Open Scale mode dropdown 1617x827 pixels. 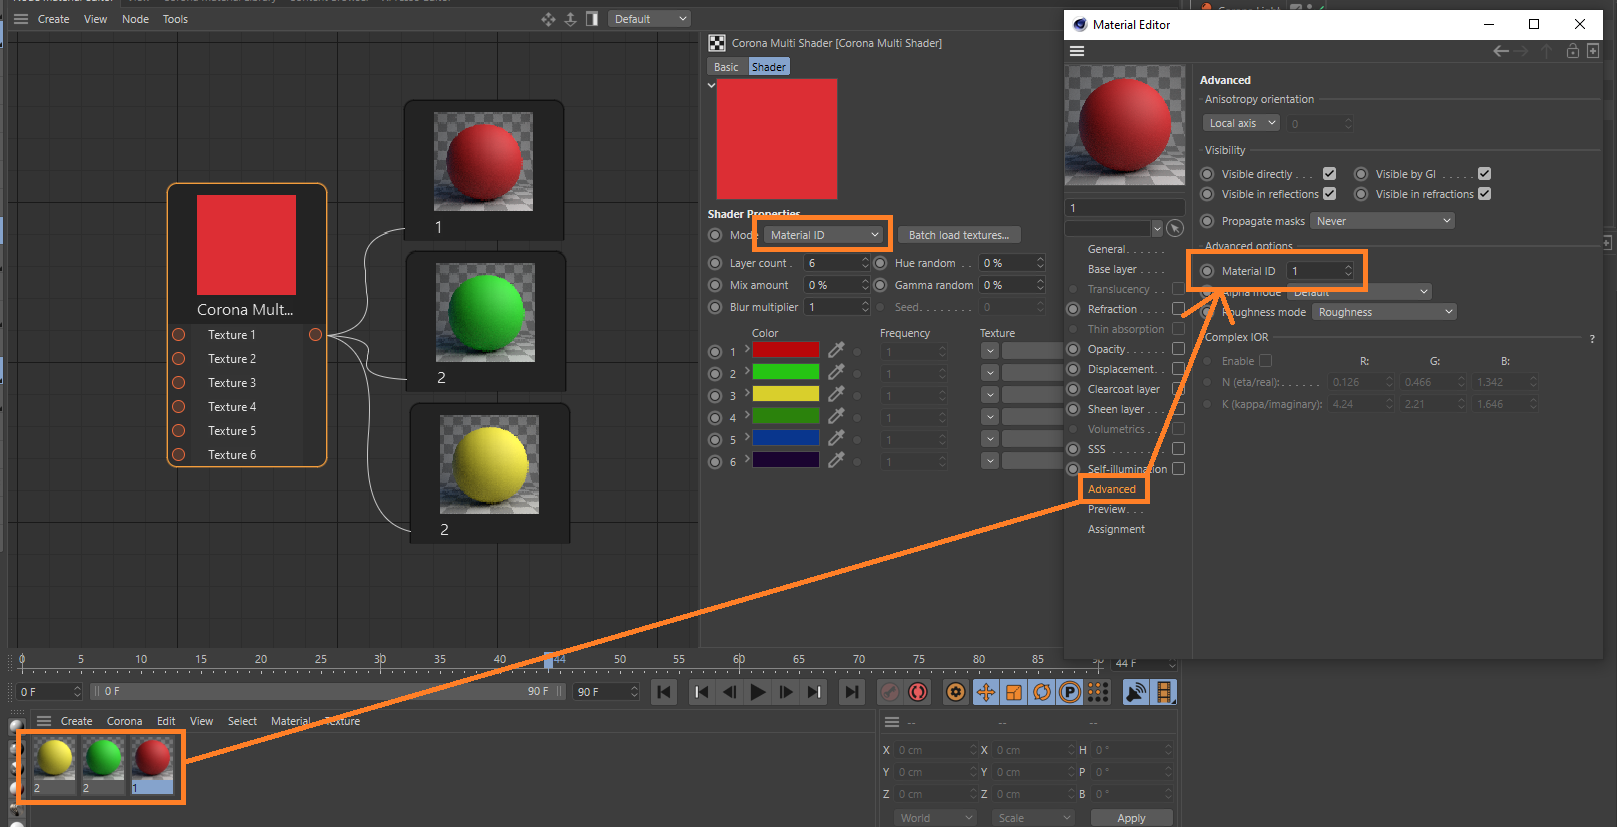(1033, 818)
